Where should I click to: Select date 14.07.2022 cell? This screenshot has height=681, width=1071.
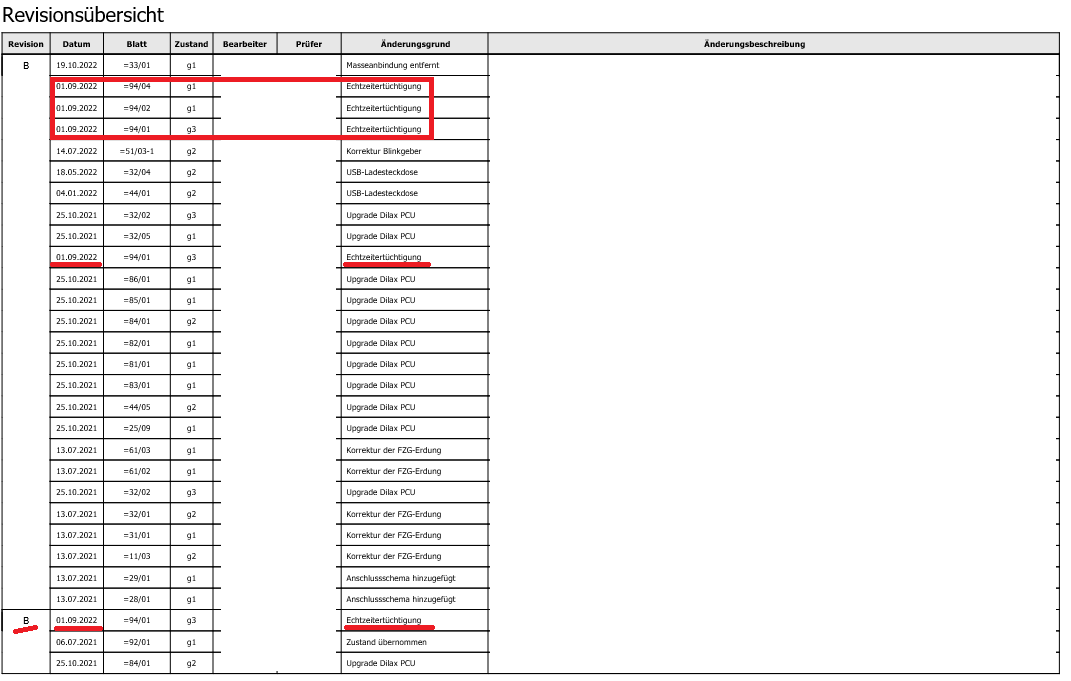pyautogui.click(x=76, y=151)
